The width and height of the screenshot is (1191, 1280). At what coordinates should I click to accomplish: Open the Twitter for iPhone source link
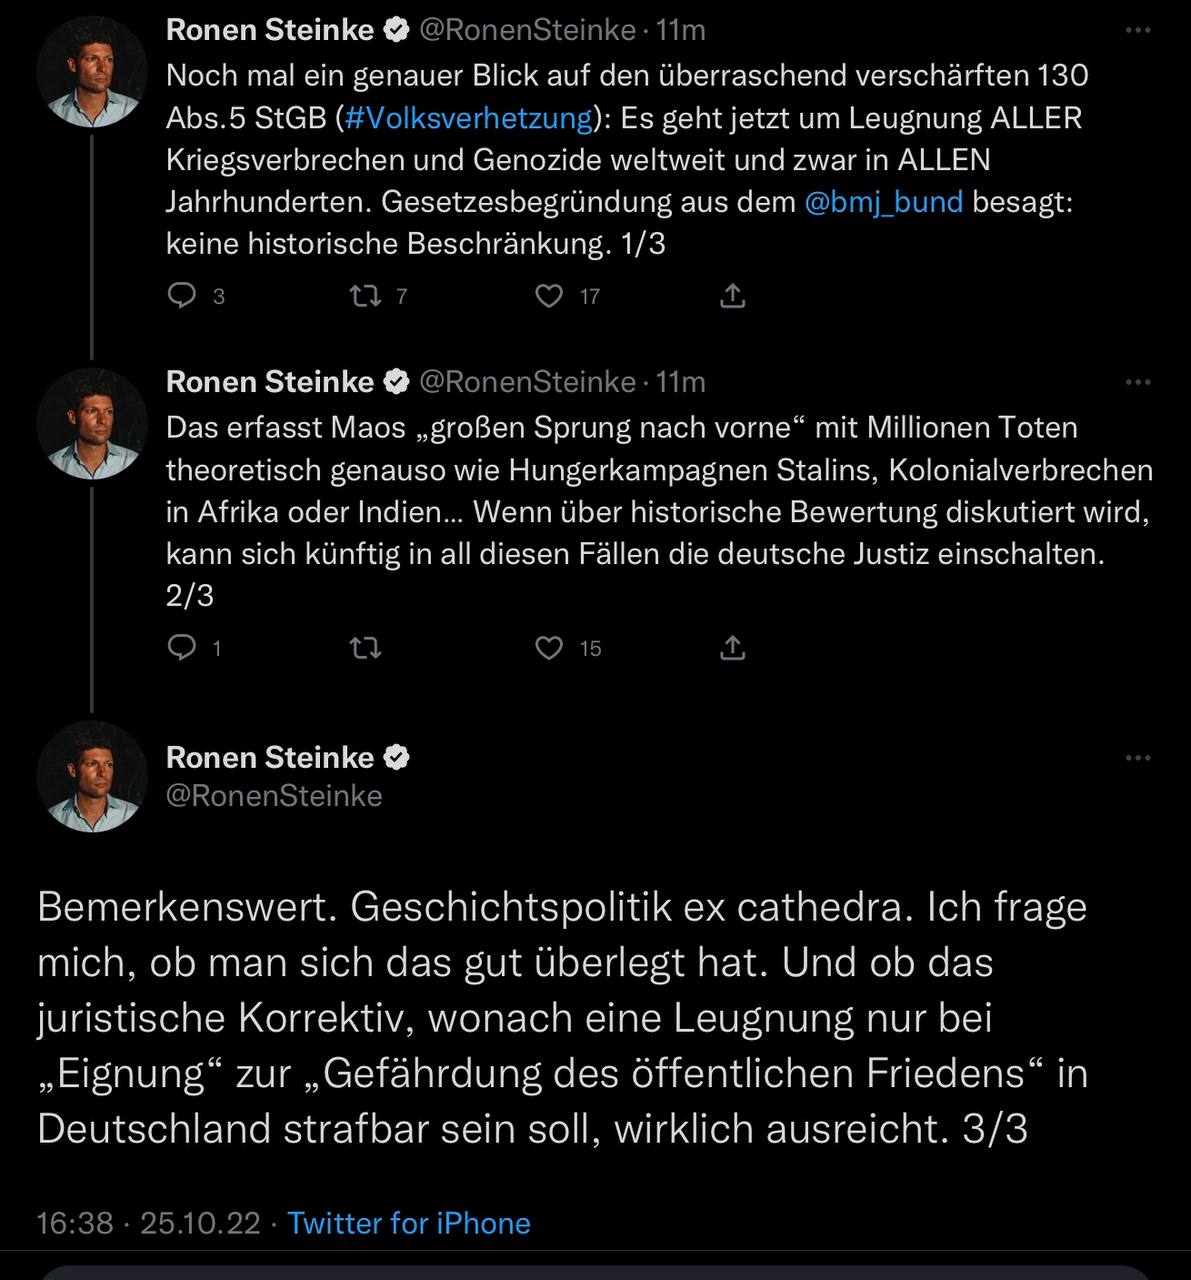(x=409, y=1223)
